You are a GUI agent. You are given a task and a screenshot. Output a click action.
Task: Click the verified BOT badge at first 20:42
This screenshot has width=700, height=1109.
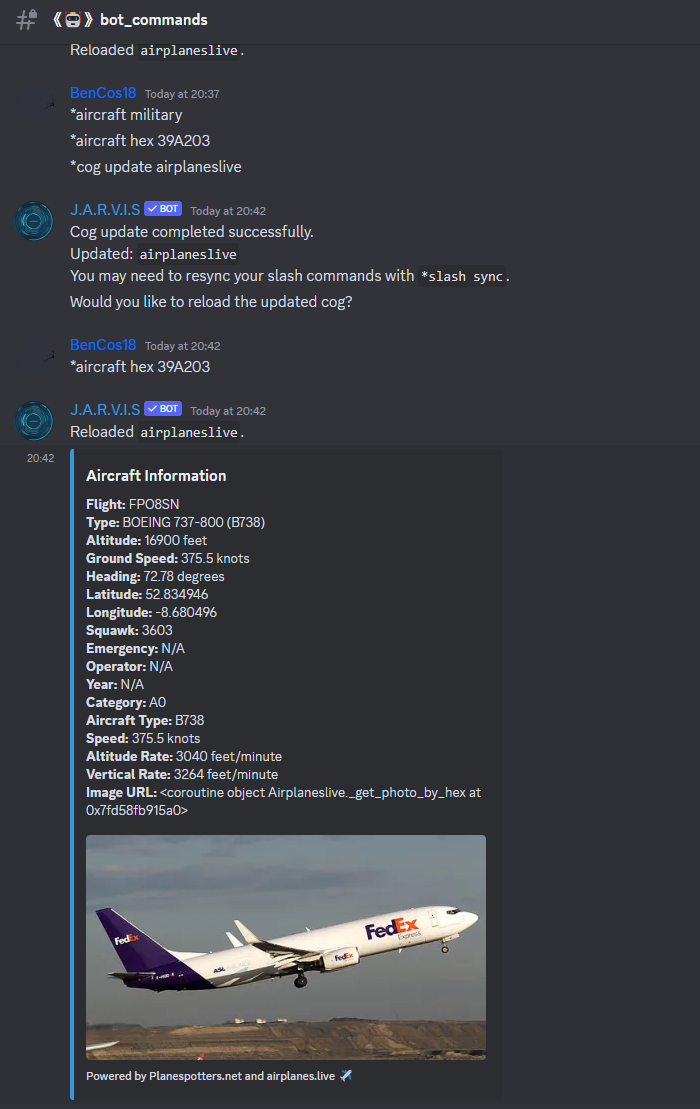point(163,209)
